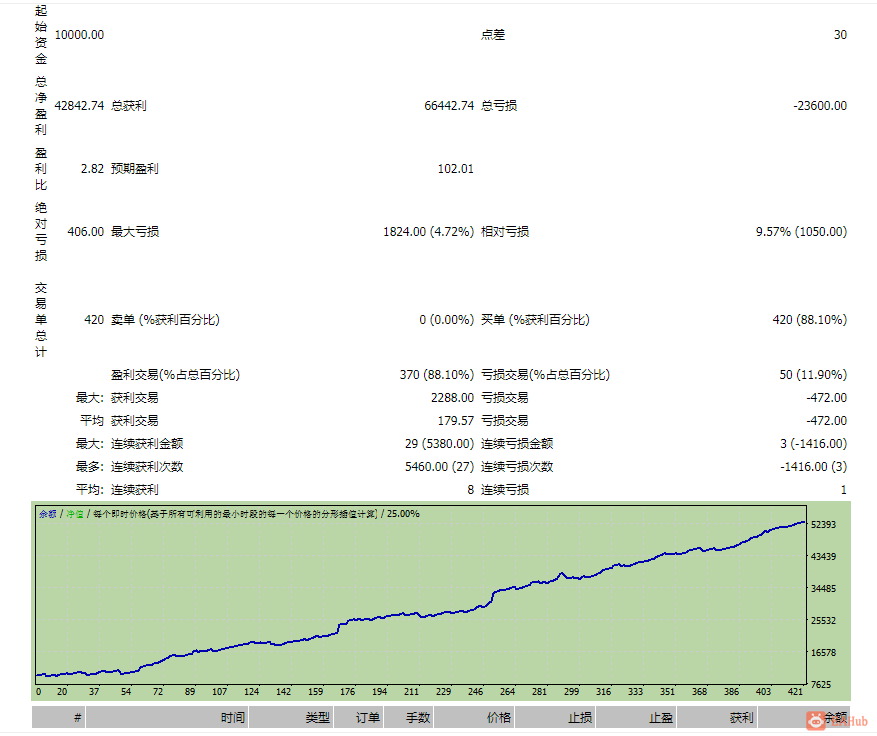Click profit factor value 2.82
Image resolution: width=877 pixels, height=736 pixels.
click(x=92, y=169)
